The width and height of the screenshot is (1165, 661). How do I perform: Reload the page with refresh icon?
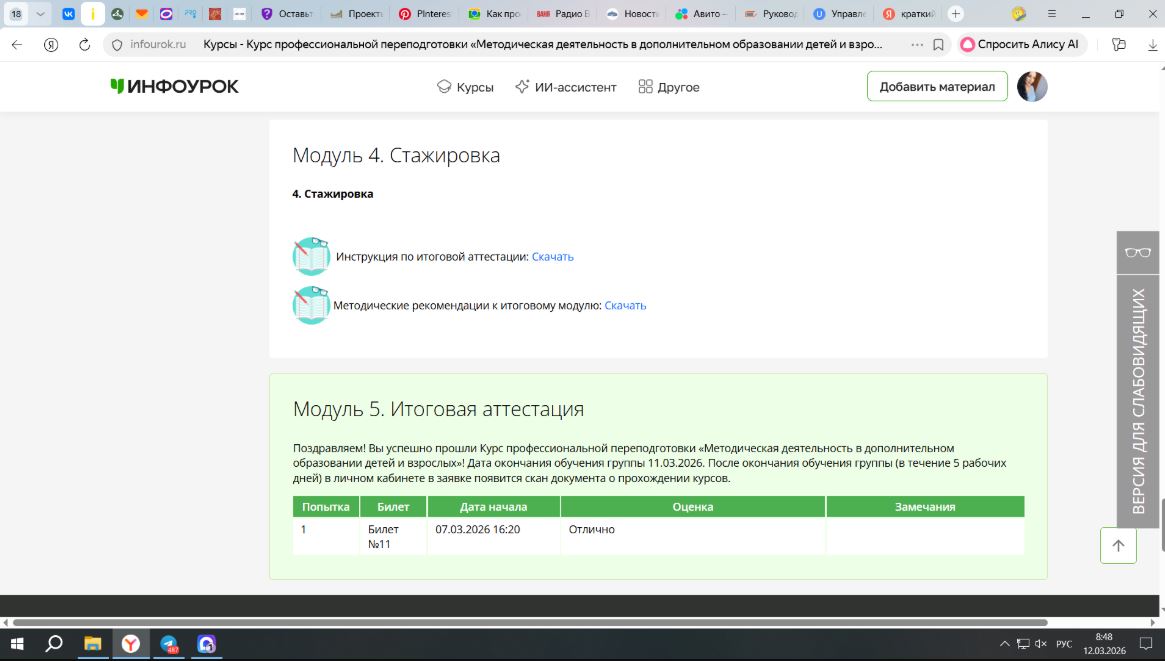tap(84, 45)
